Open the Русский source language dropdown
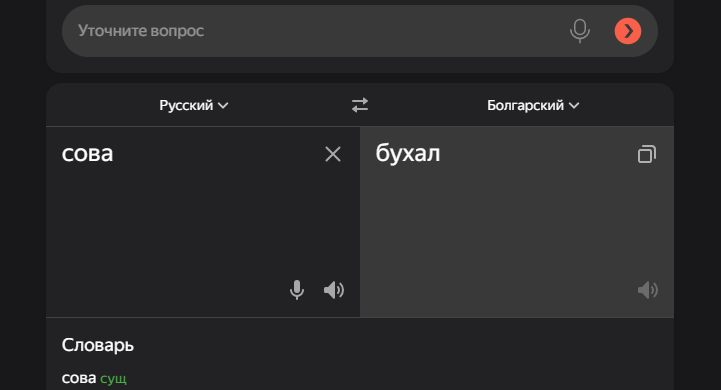 click(194, 105)
